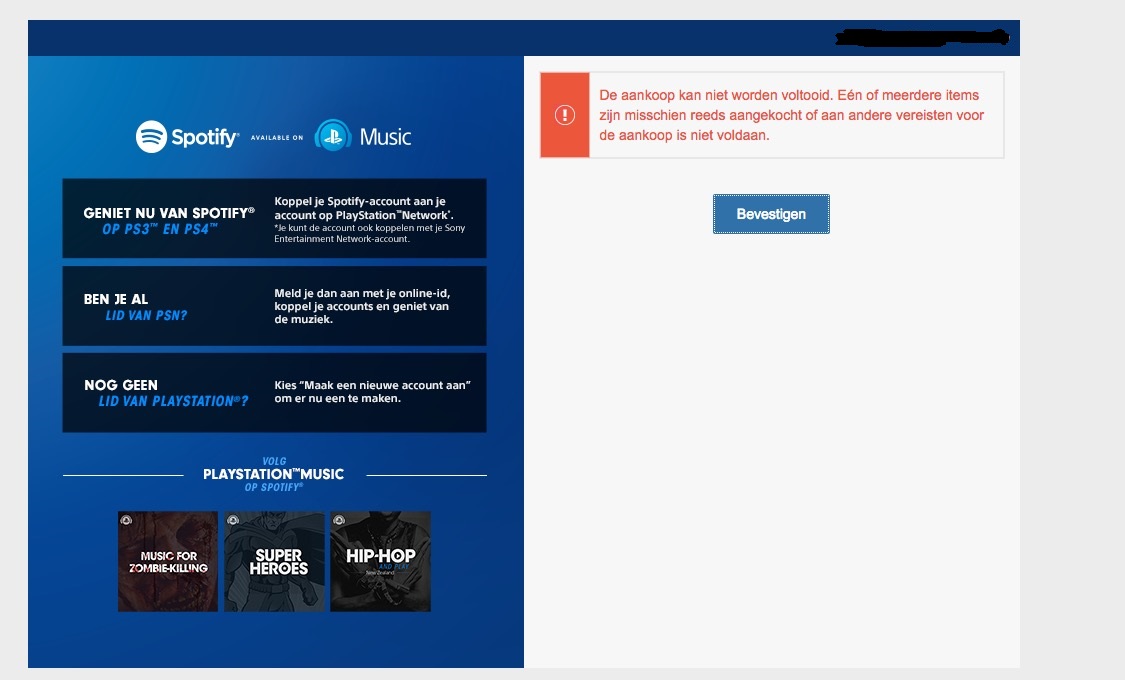The image size is (1125, 680).
Task: Click the PlayStation Music headphone logo
Action: 332,136
